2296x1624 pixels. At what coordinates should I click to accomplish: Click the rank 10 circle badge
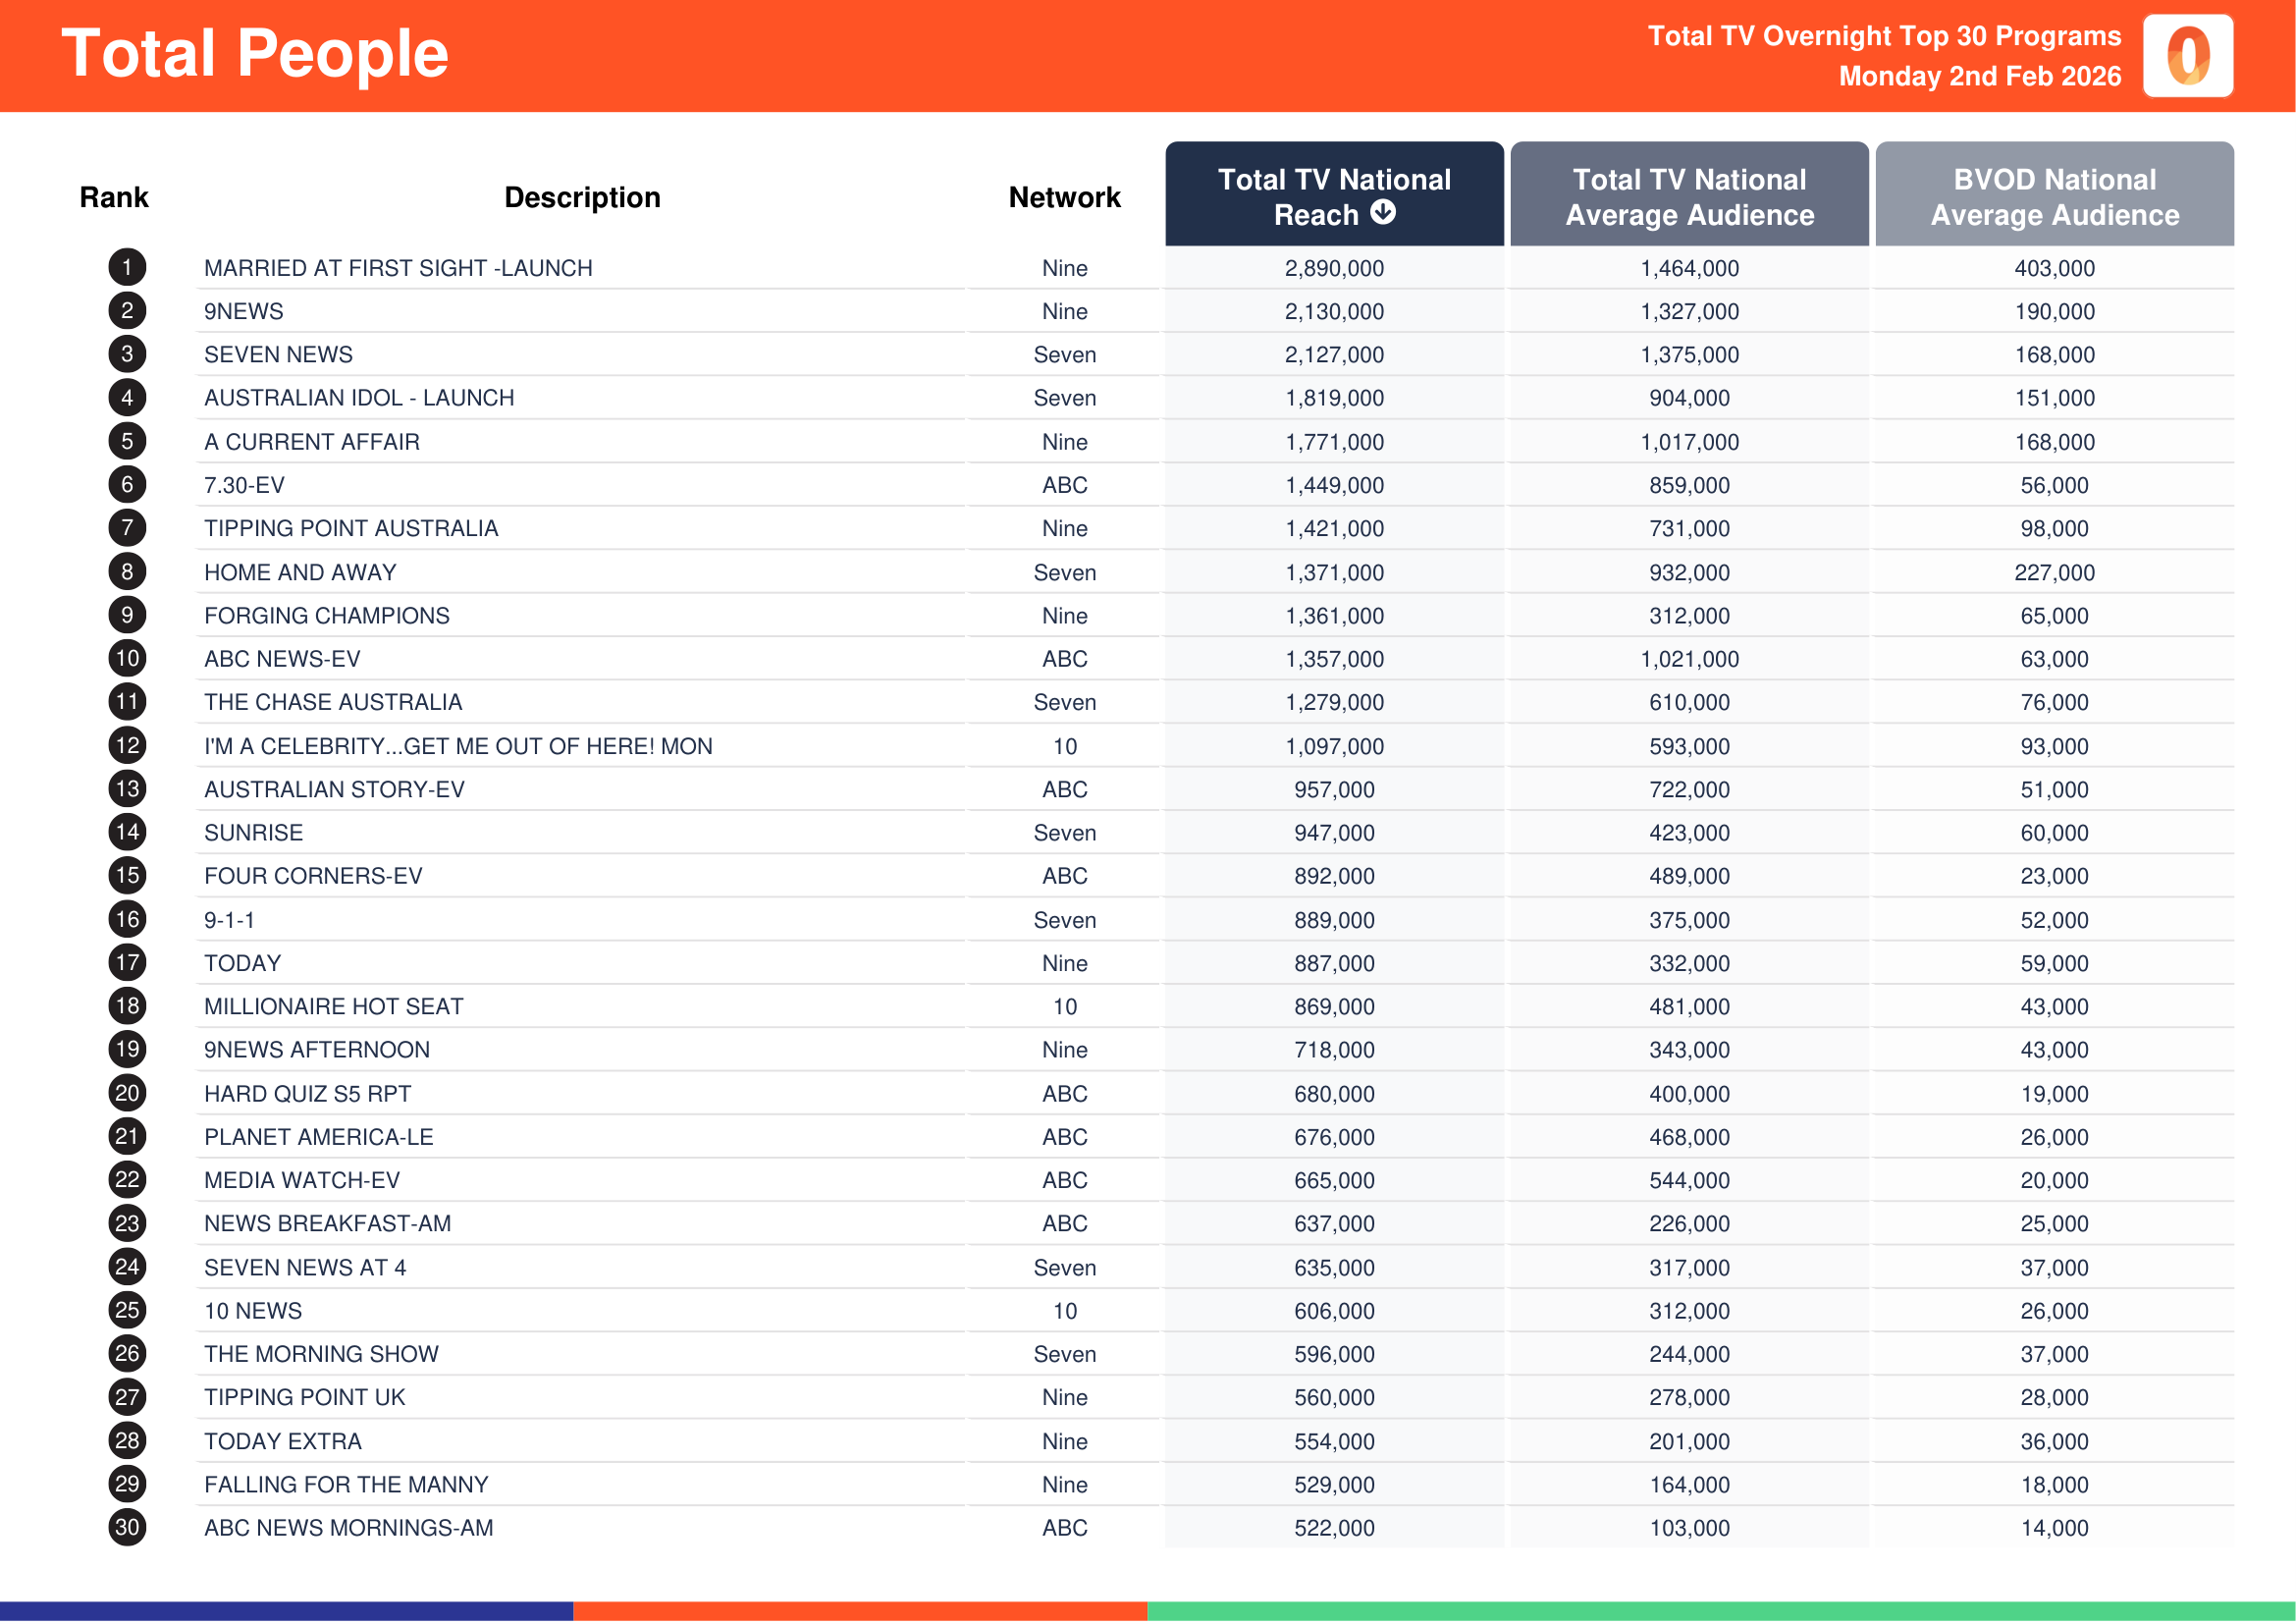coord(126,659)
